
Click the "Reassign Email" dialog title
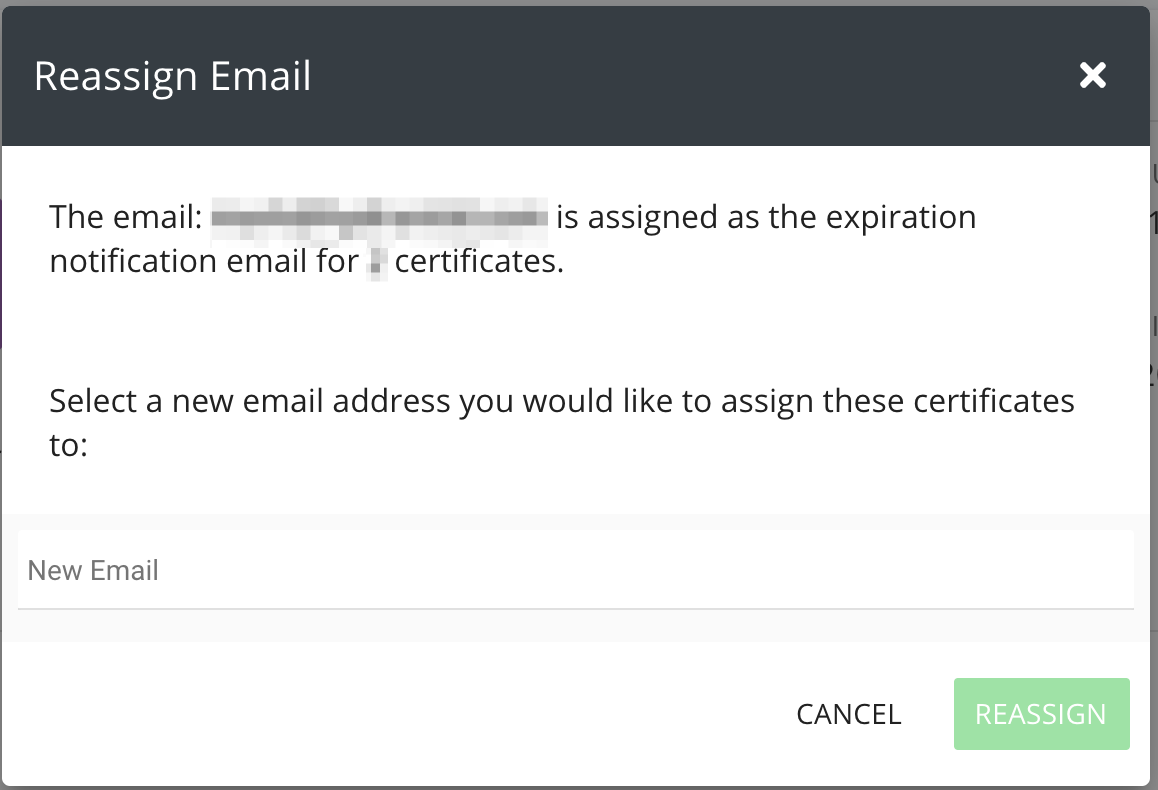tap(173, 76)
